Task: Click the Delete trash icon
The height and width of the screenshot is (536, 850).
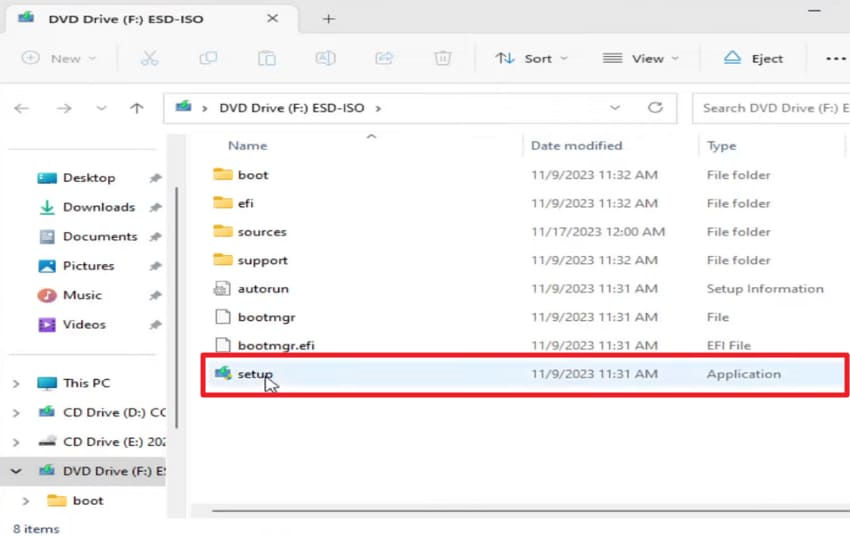Action: [442, 58]
